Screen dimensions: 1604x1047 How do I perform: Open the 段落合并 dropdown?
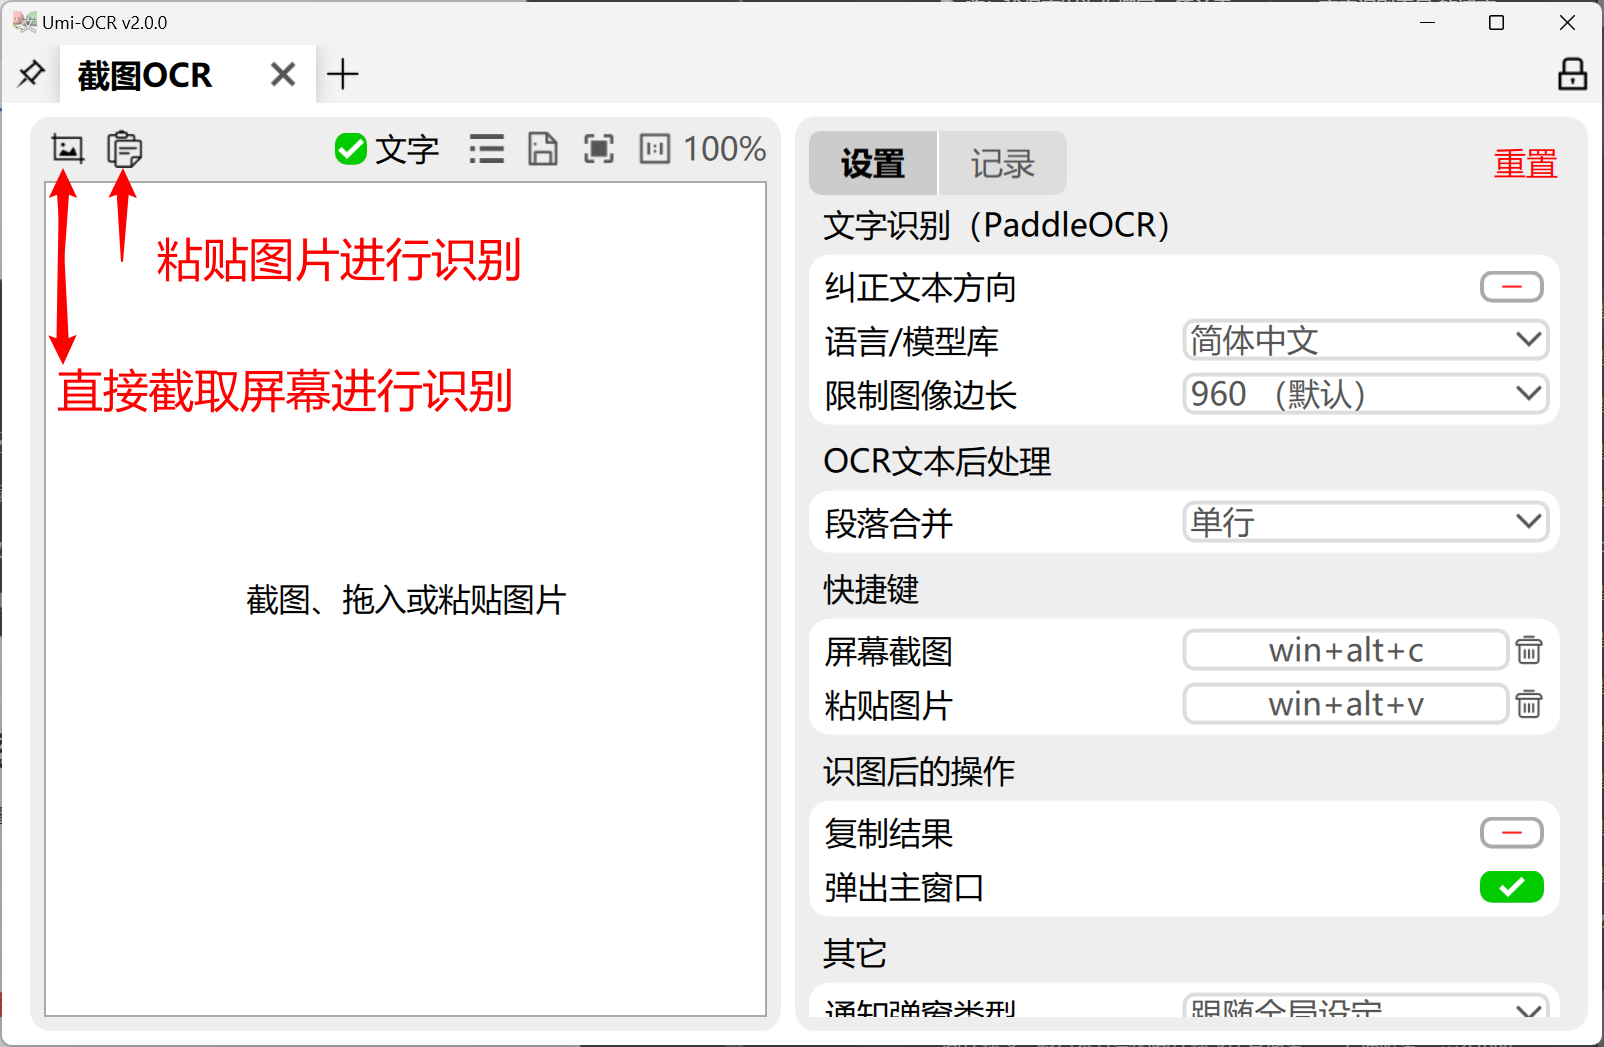click(x=1365, y=522)
